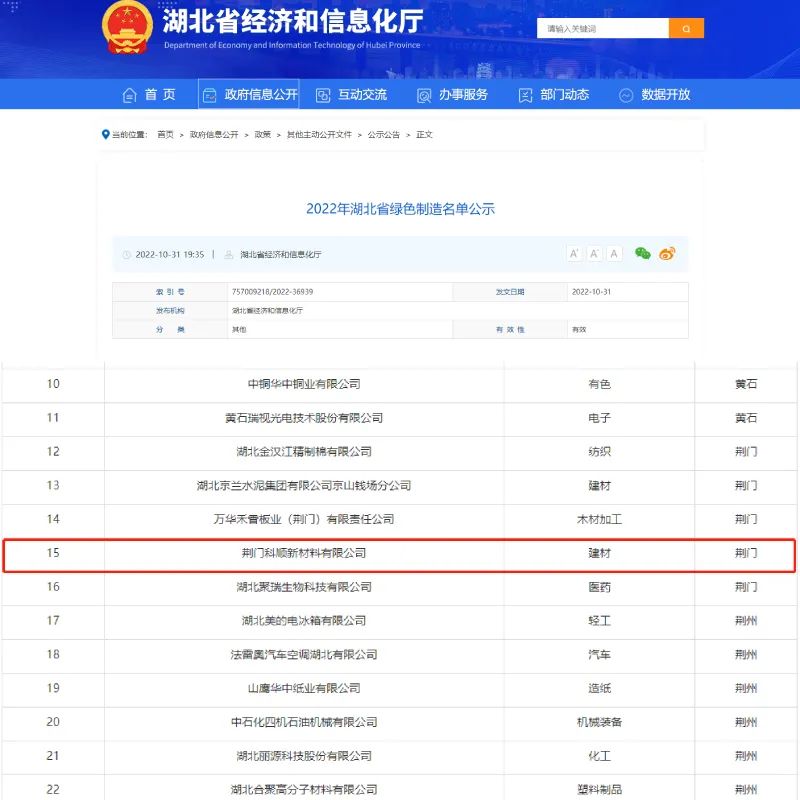Select row 万华禾香板业（荆门）有限责任公司
This screenshot has width=800, height=800.
coord(399,519)
